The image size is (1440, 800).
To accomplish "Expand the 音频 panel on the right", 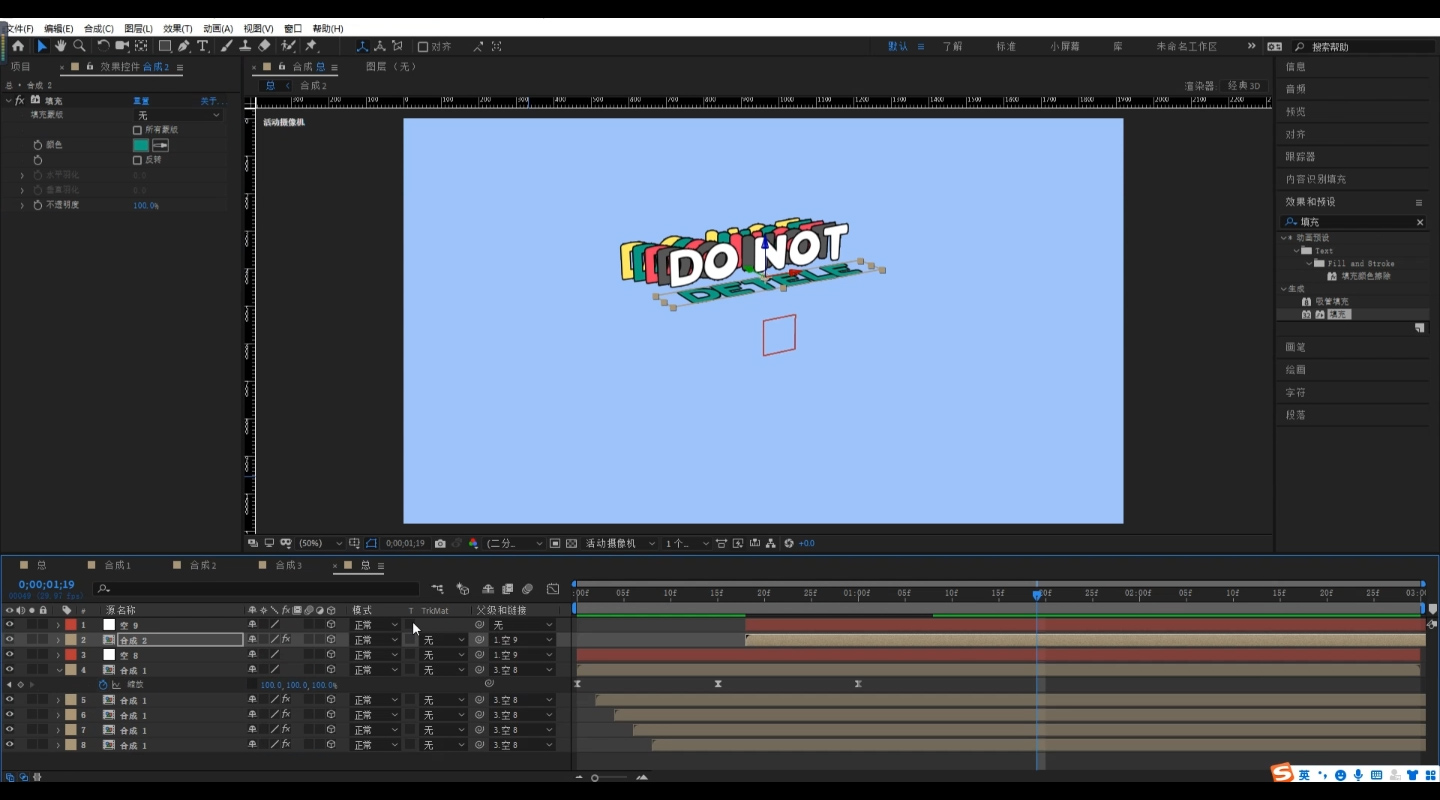I will (1296, 89).
